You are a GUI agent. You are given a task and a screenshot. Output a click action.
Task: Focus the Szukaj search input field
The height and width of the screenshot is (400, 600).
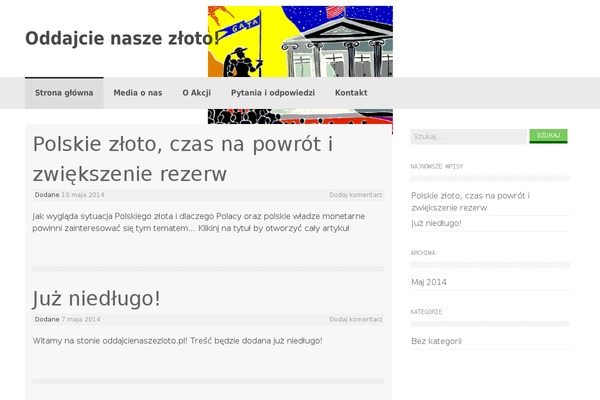pyautogui.click(x=469, y=137)
